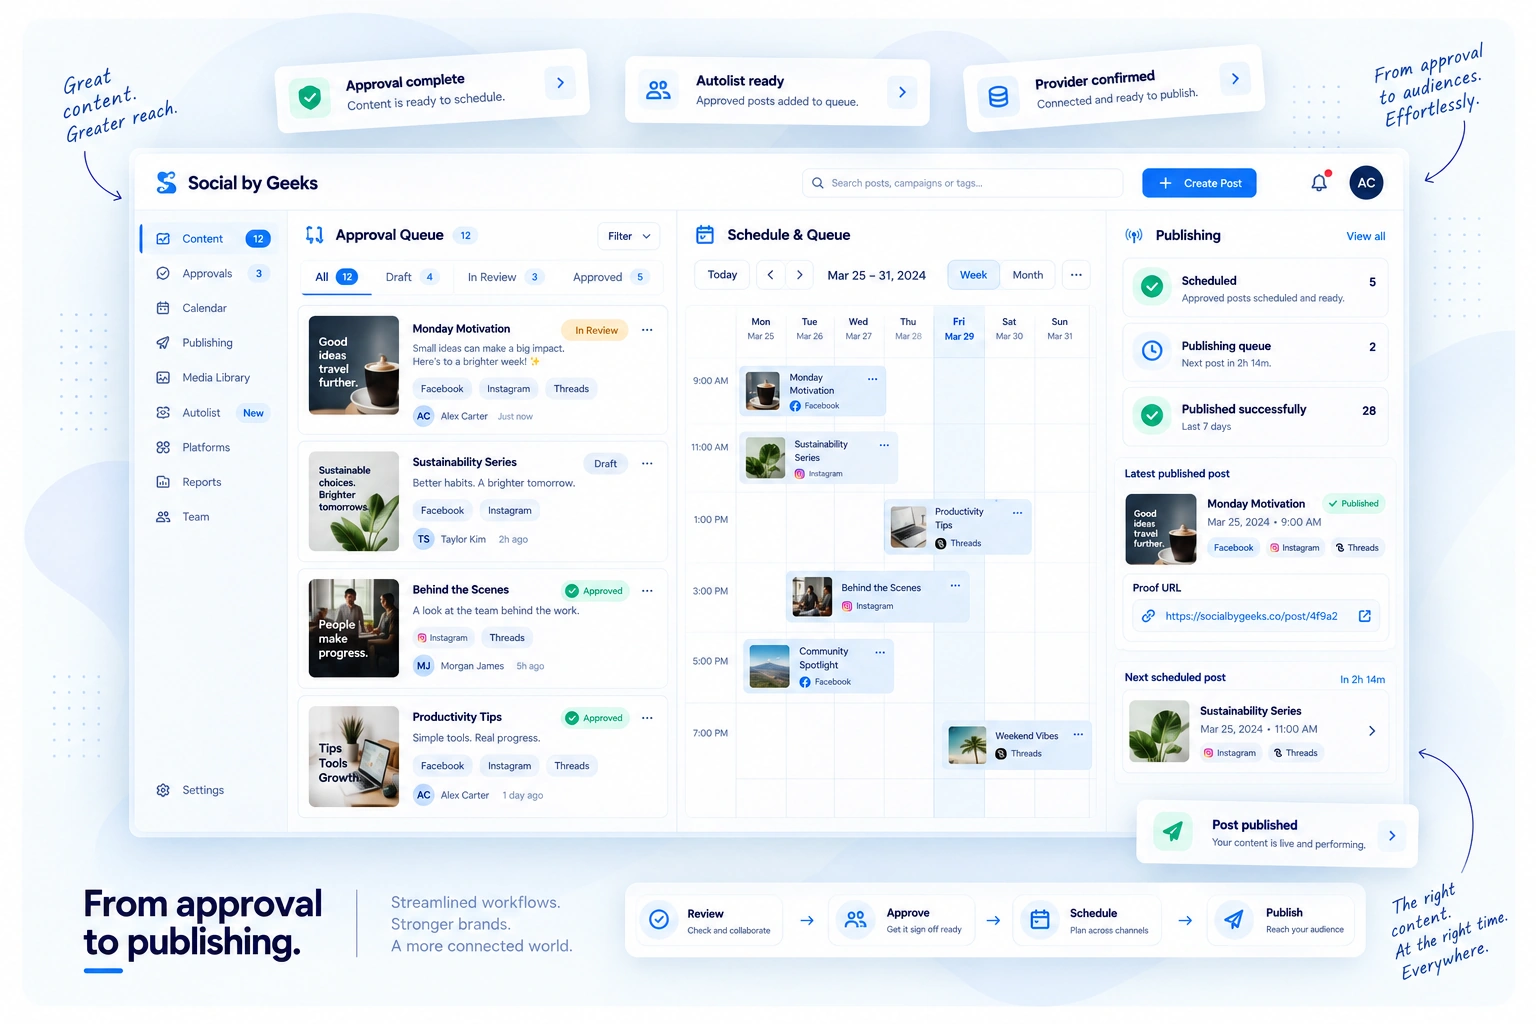Click the AC profile avatar
Screen dimensions: 1536x1024
1366,183
